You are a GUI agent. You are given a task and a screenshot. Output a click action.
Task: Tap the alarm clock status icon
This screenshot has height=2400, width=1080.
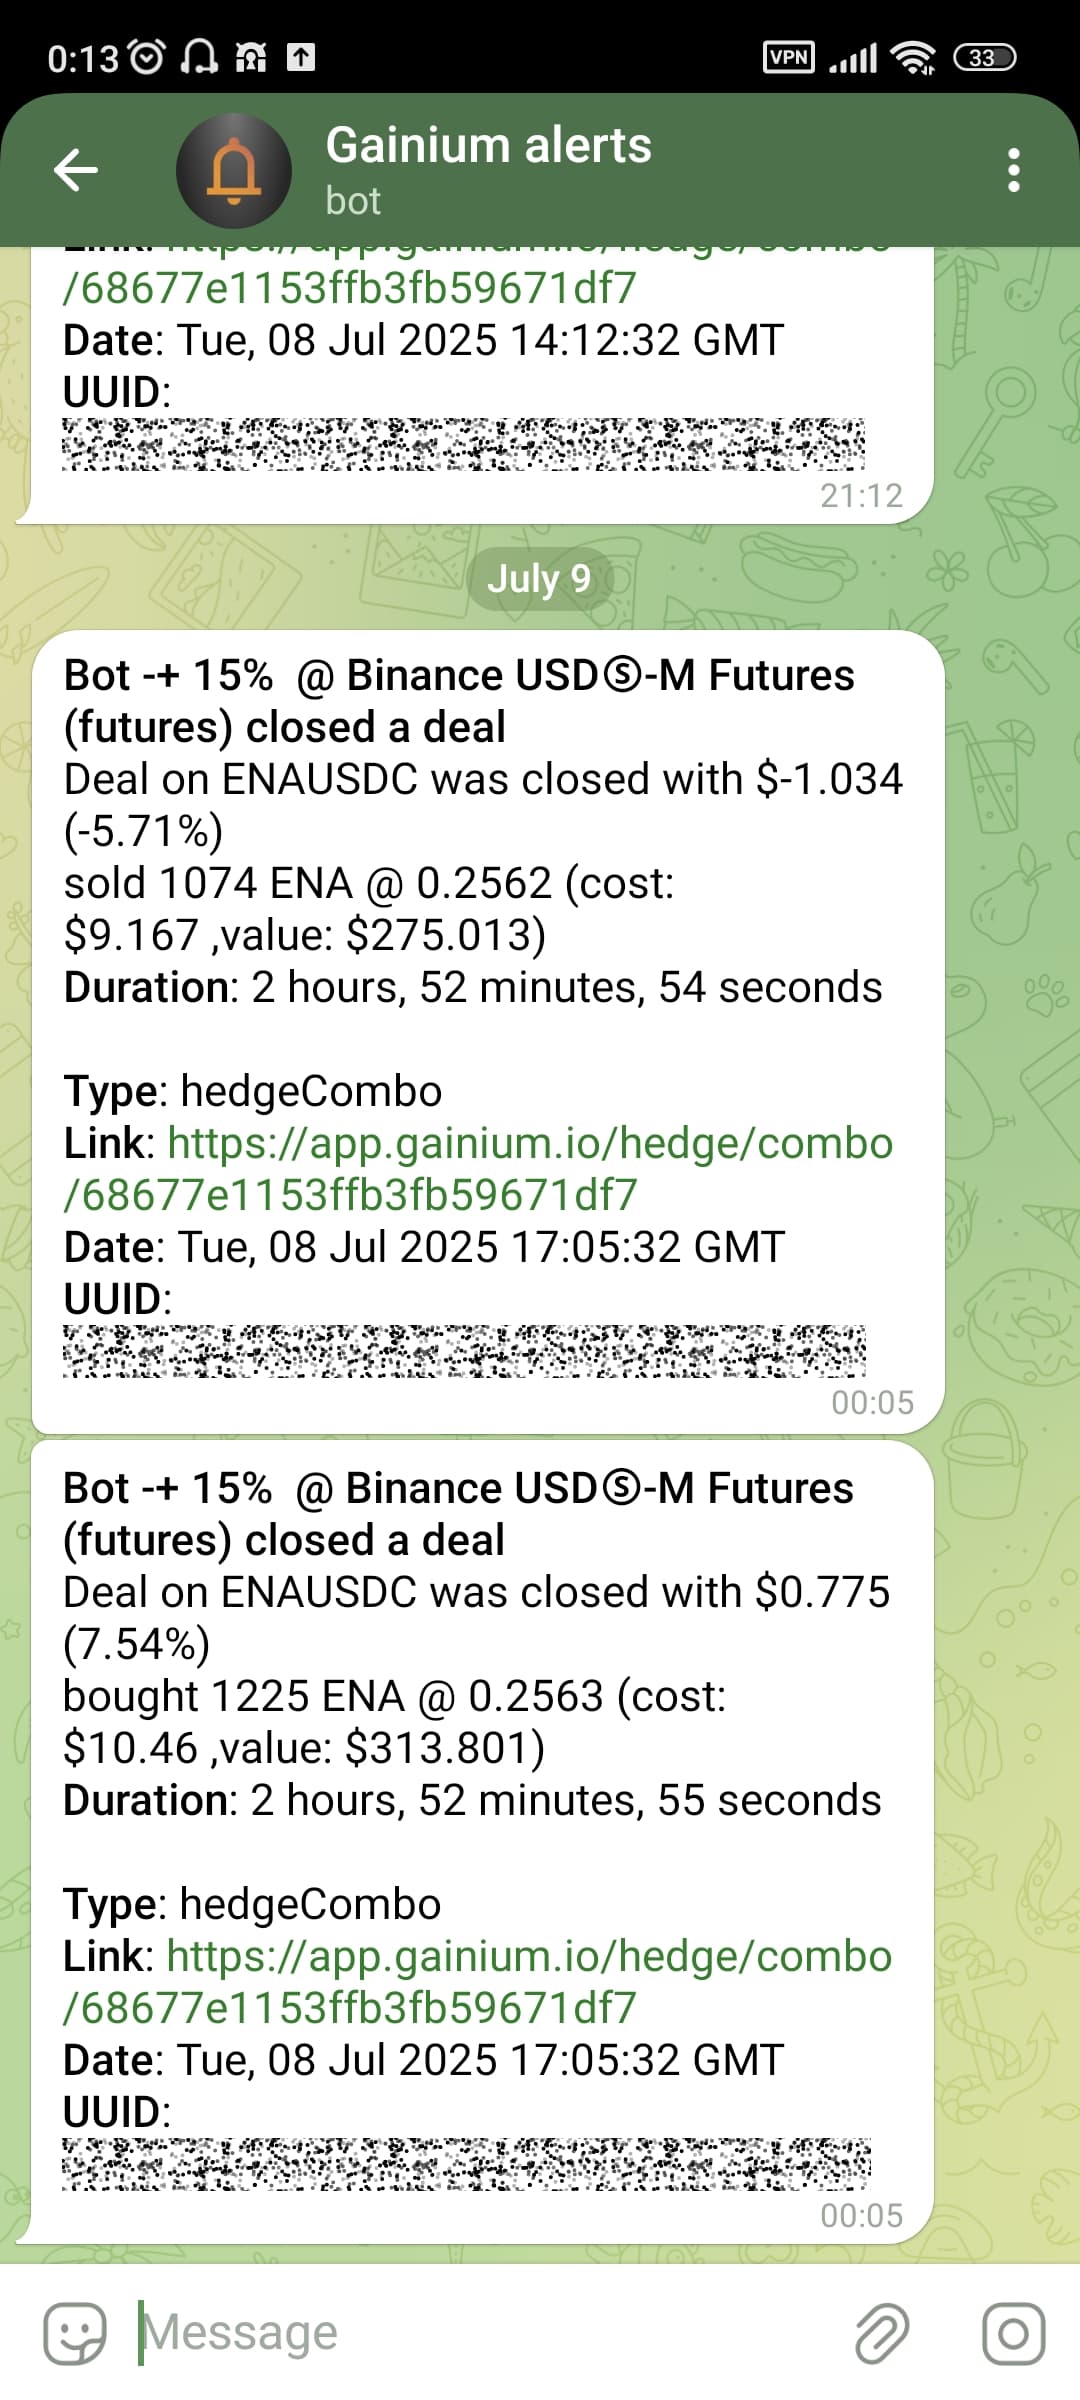[x=147, y=57]
